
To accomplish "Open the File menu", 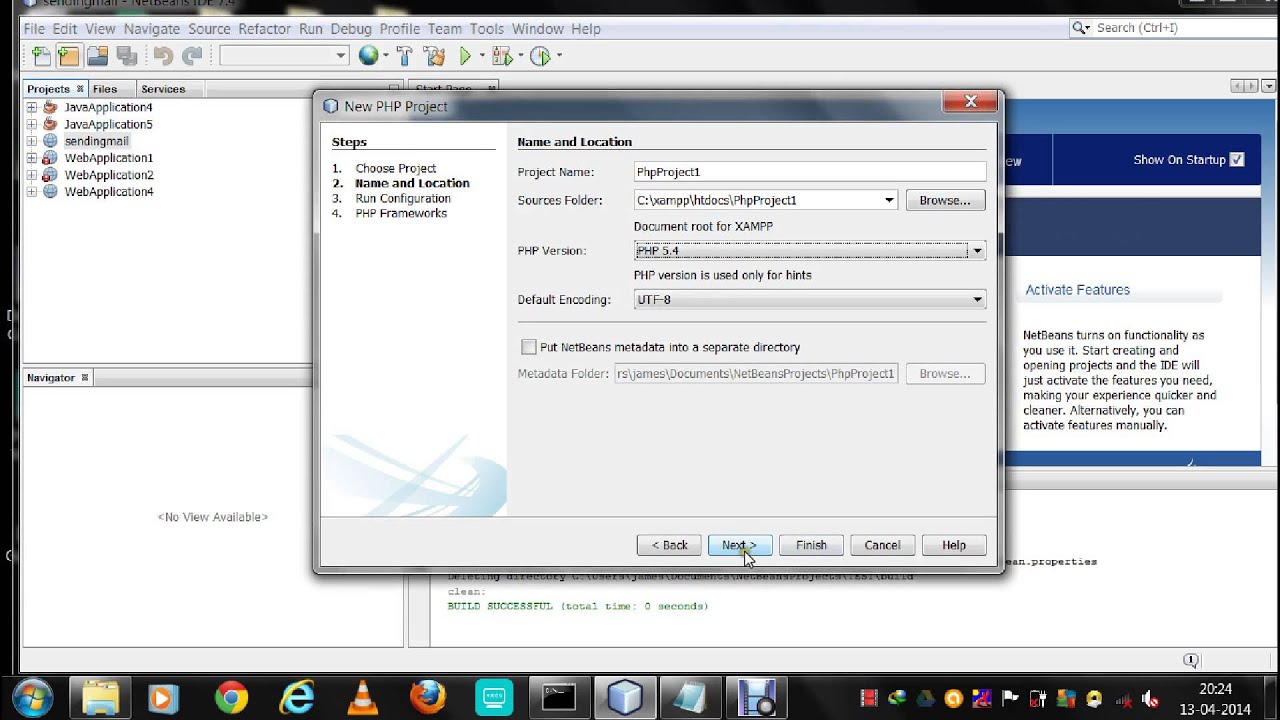I will [x=33, y=29].
